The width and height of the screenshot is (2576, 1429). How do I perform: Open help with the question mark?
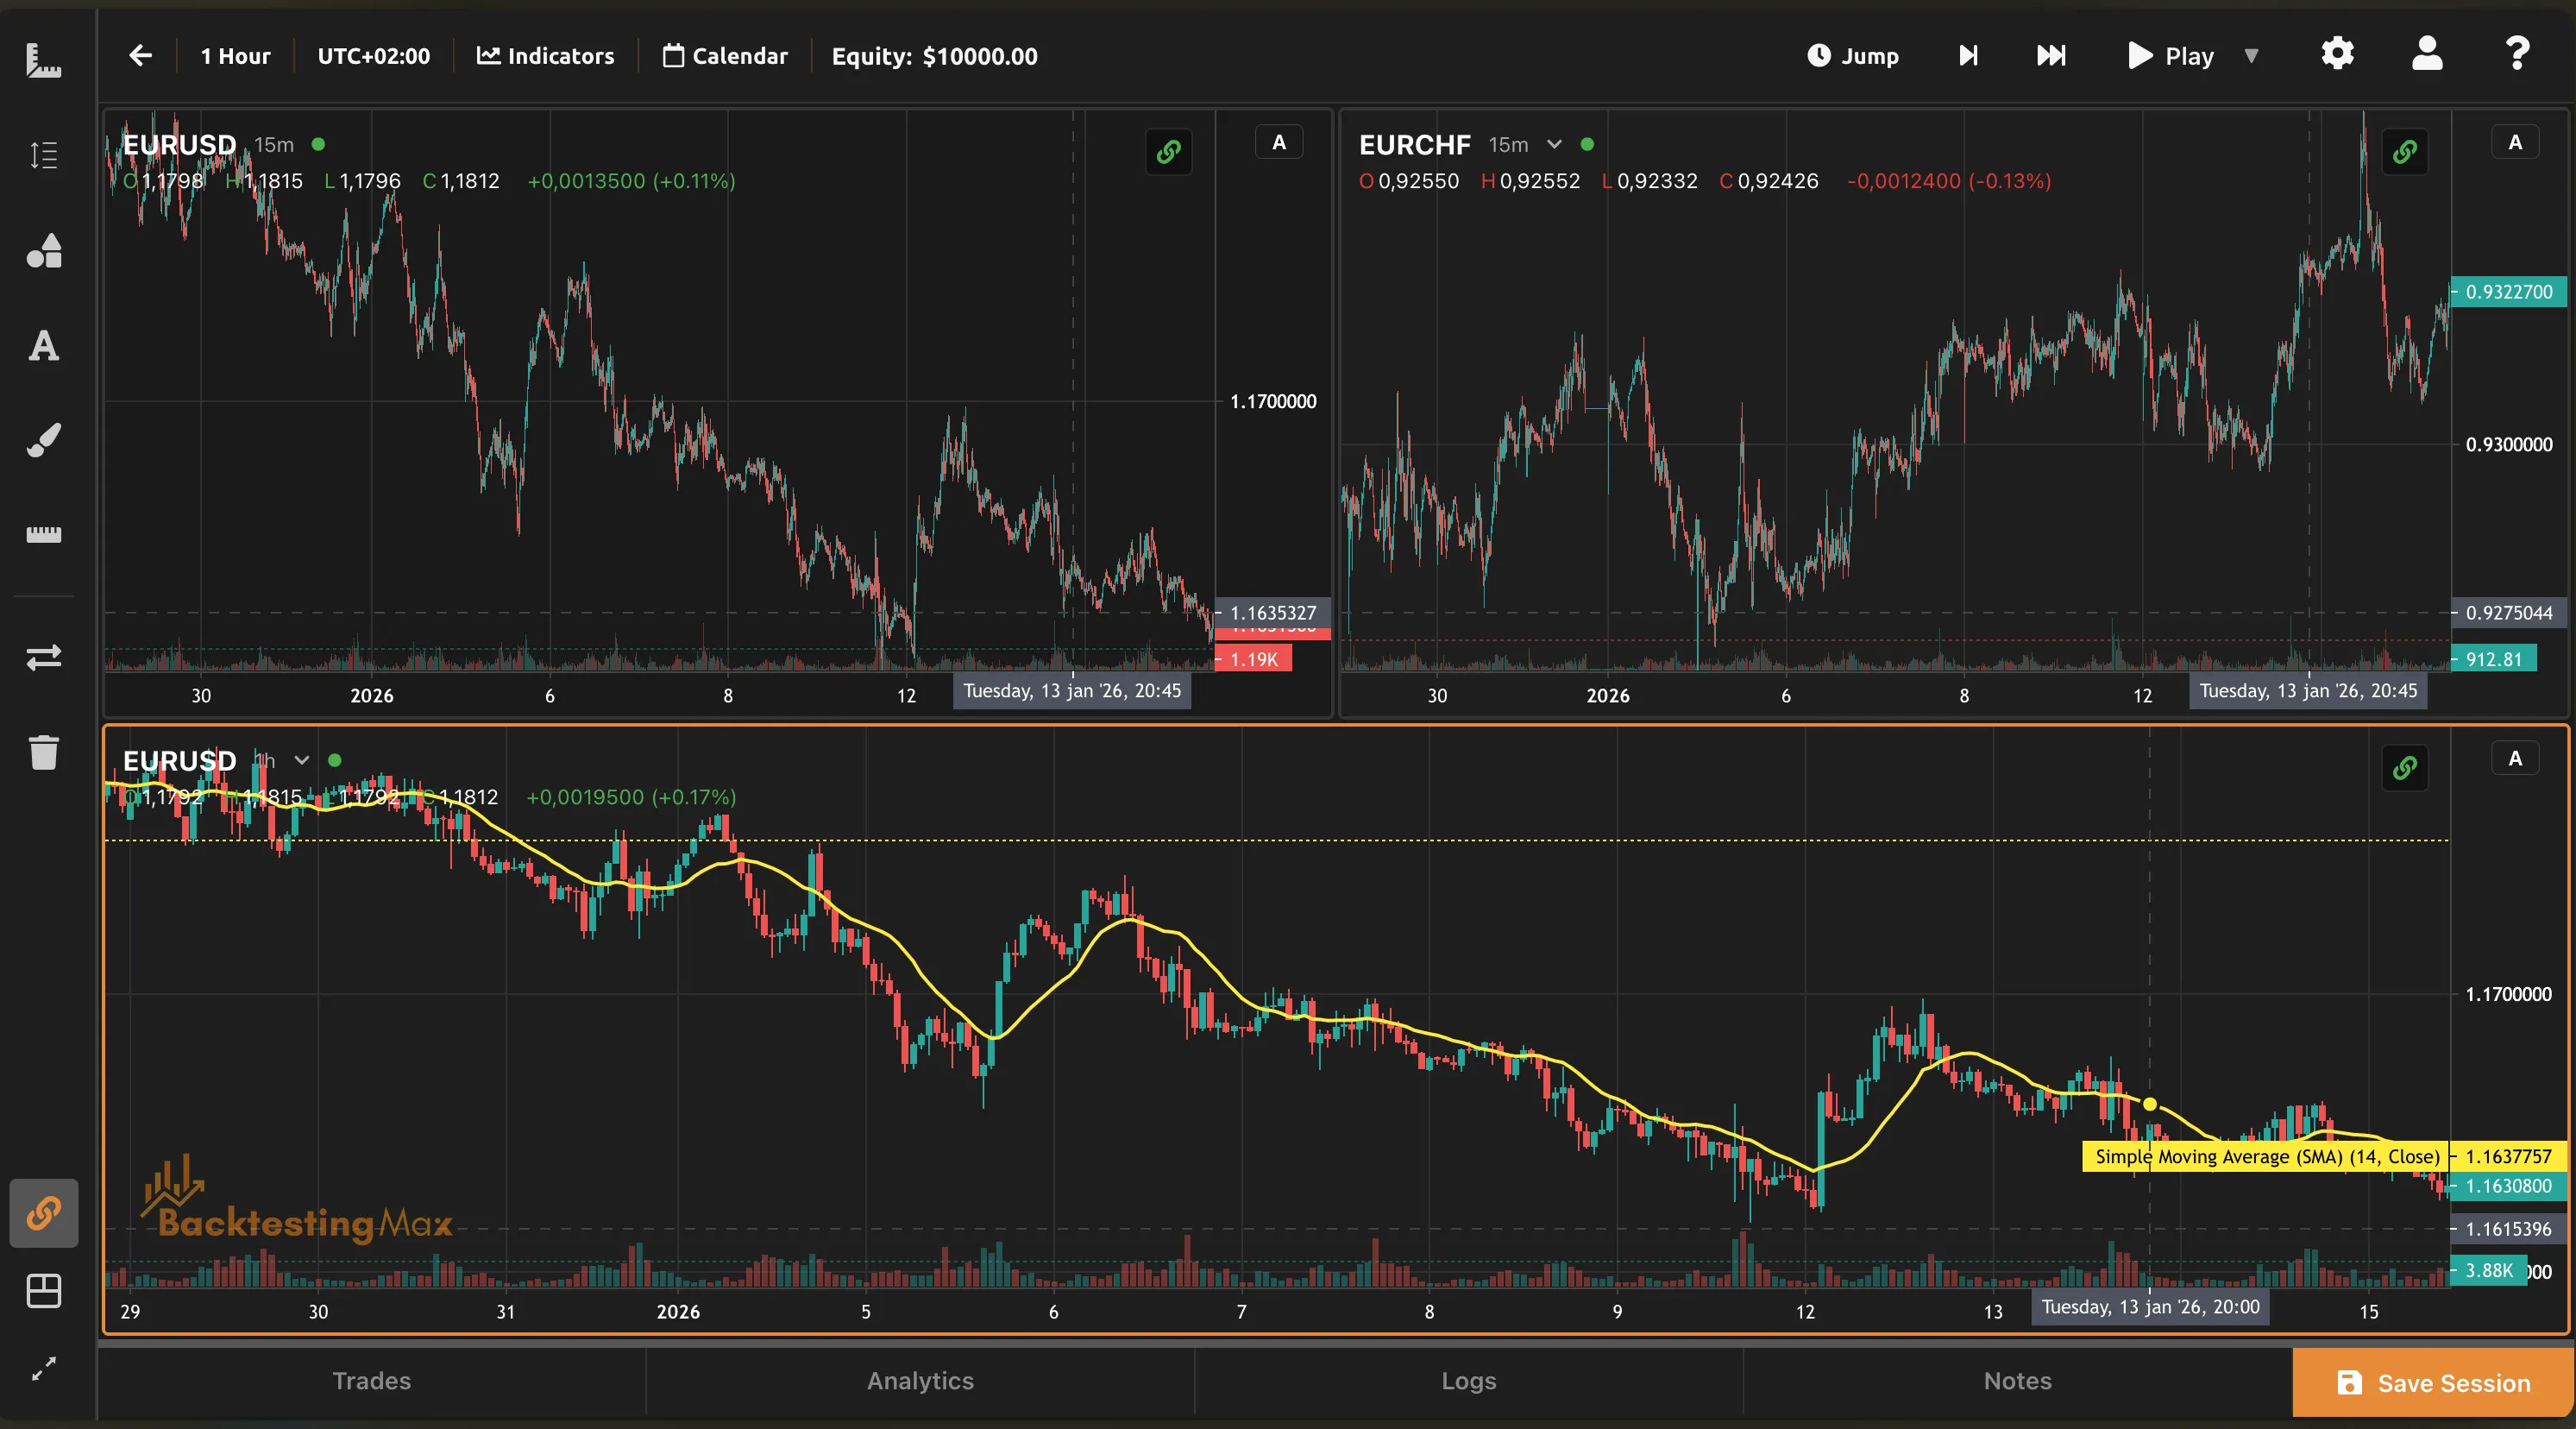tap(2517, 53)
